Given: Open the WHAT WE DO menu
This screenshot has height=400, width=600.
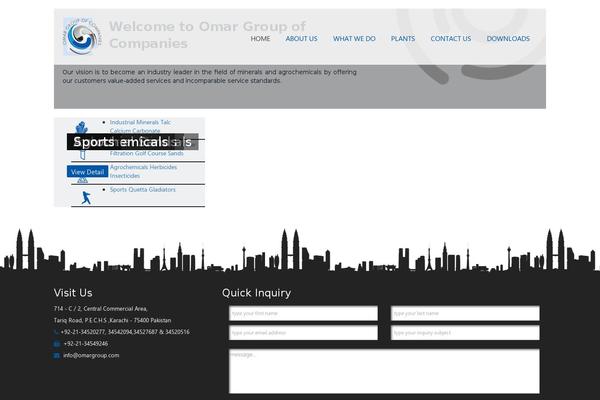Looking at the screenshot, I should pos(354,39).
